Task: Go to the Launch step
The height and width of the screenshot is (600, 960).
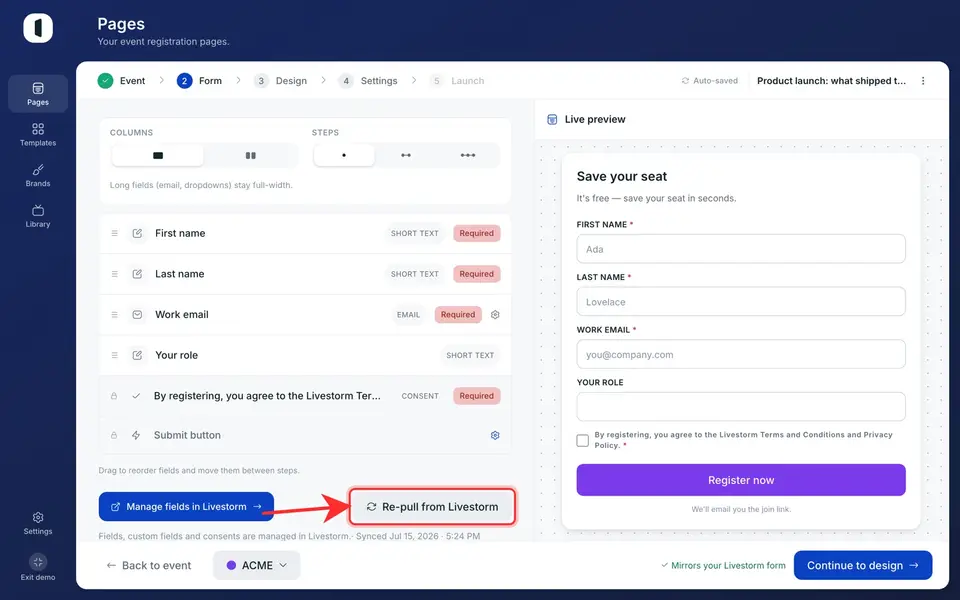Action: click(457, 81)
